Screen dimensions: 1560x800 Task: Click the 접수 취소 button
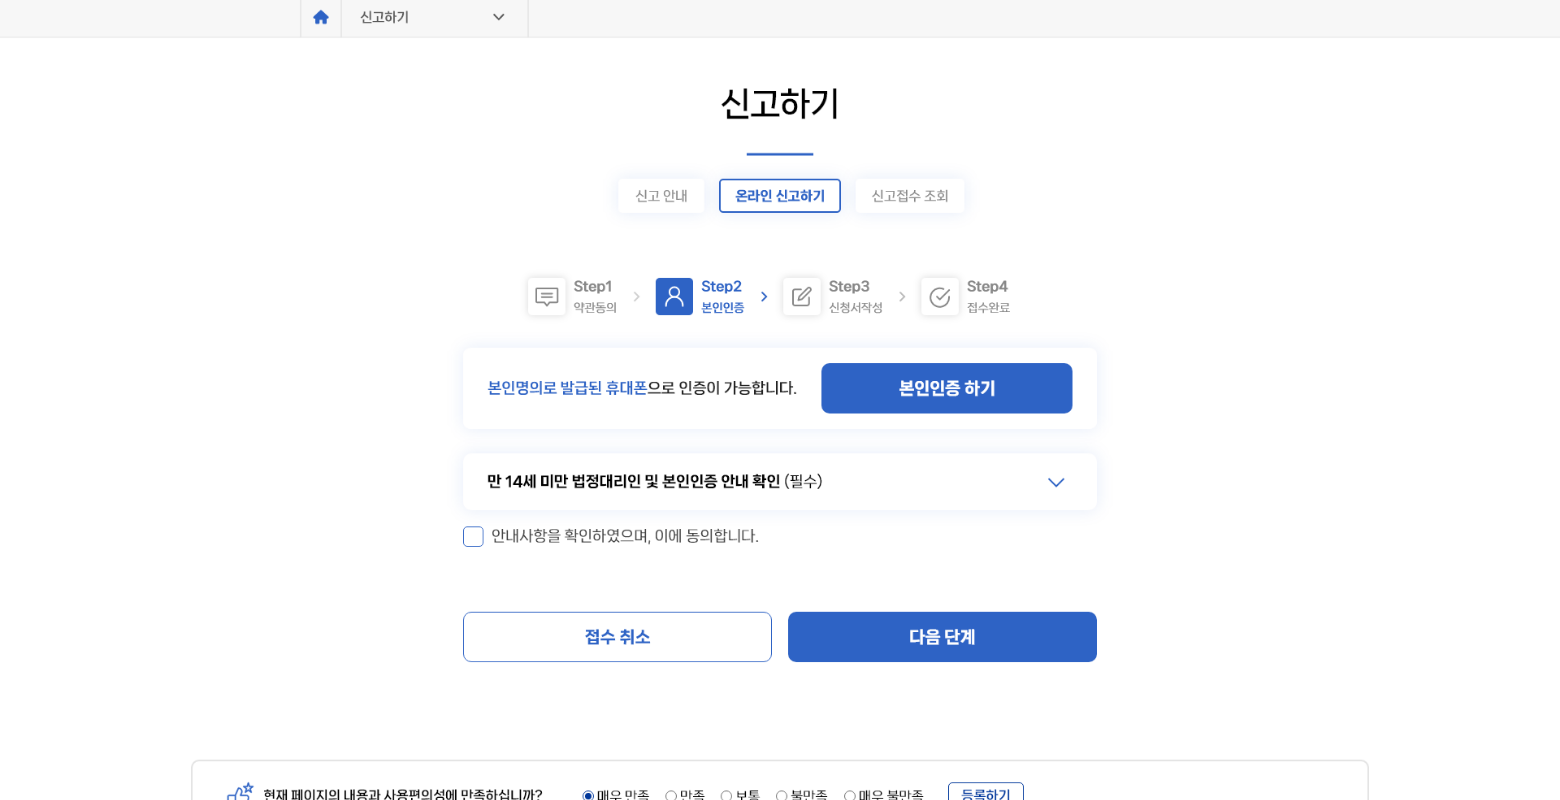click(x=617, y=637)
